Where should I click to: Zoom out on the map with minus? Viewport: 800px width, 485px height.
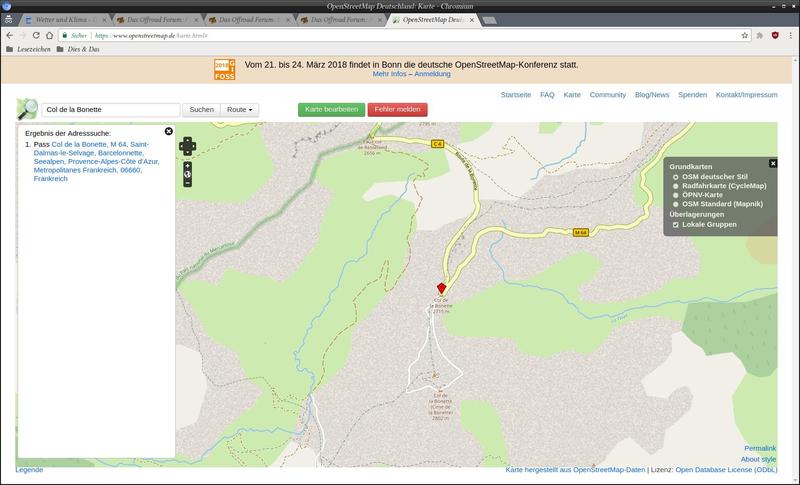(x=187, y=183)
